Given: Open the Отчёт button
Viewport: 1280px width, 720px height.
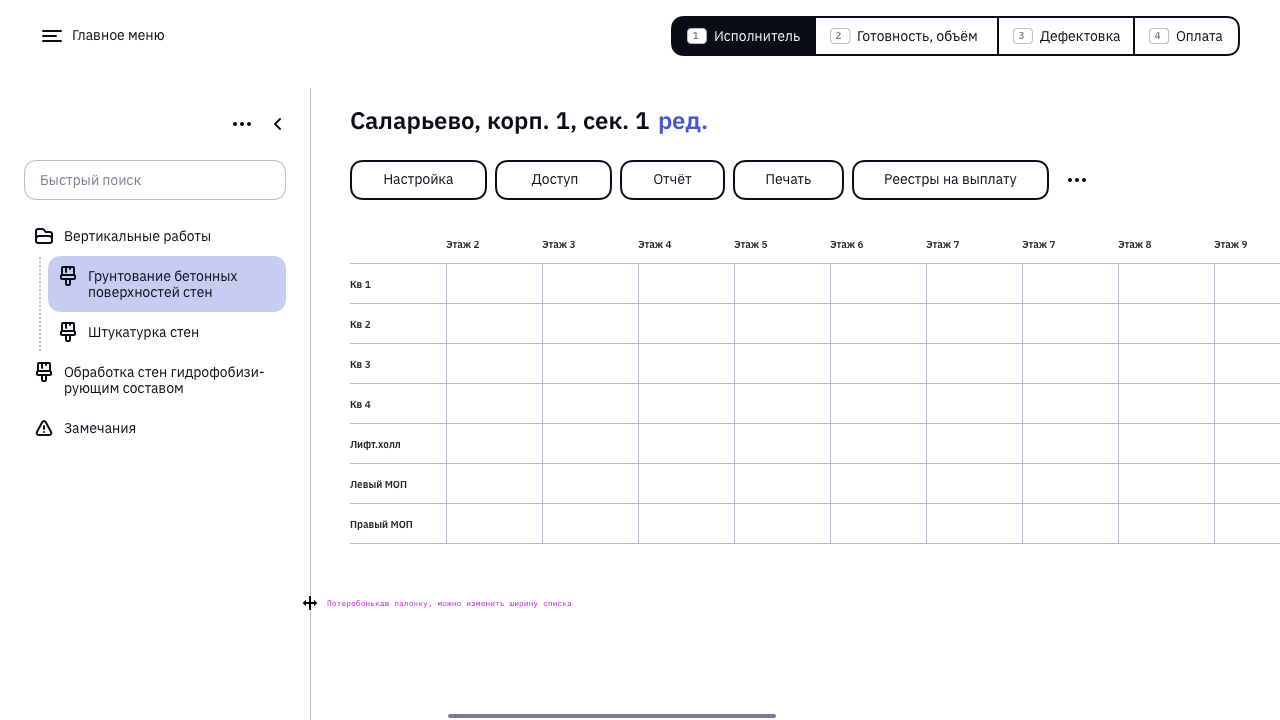Looking at the screenshot, I should pos(672,180).
